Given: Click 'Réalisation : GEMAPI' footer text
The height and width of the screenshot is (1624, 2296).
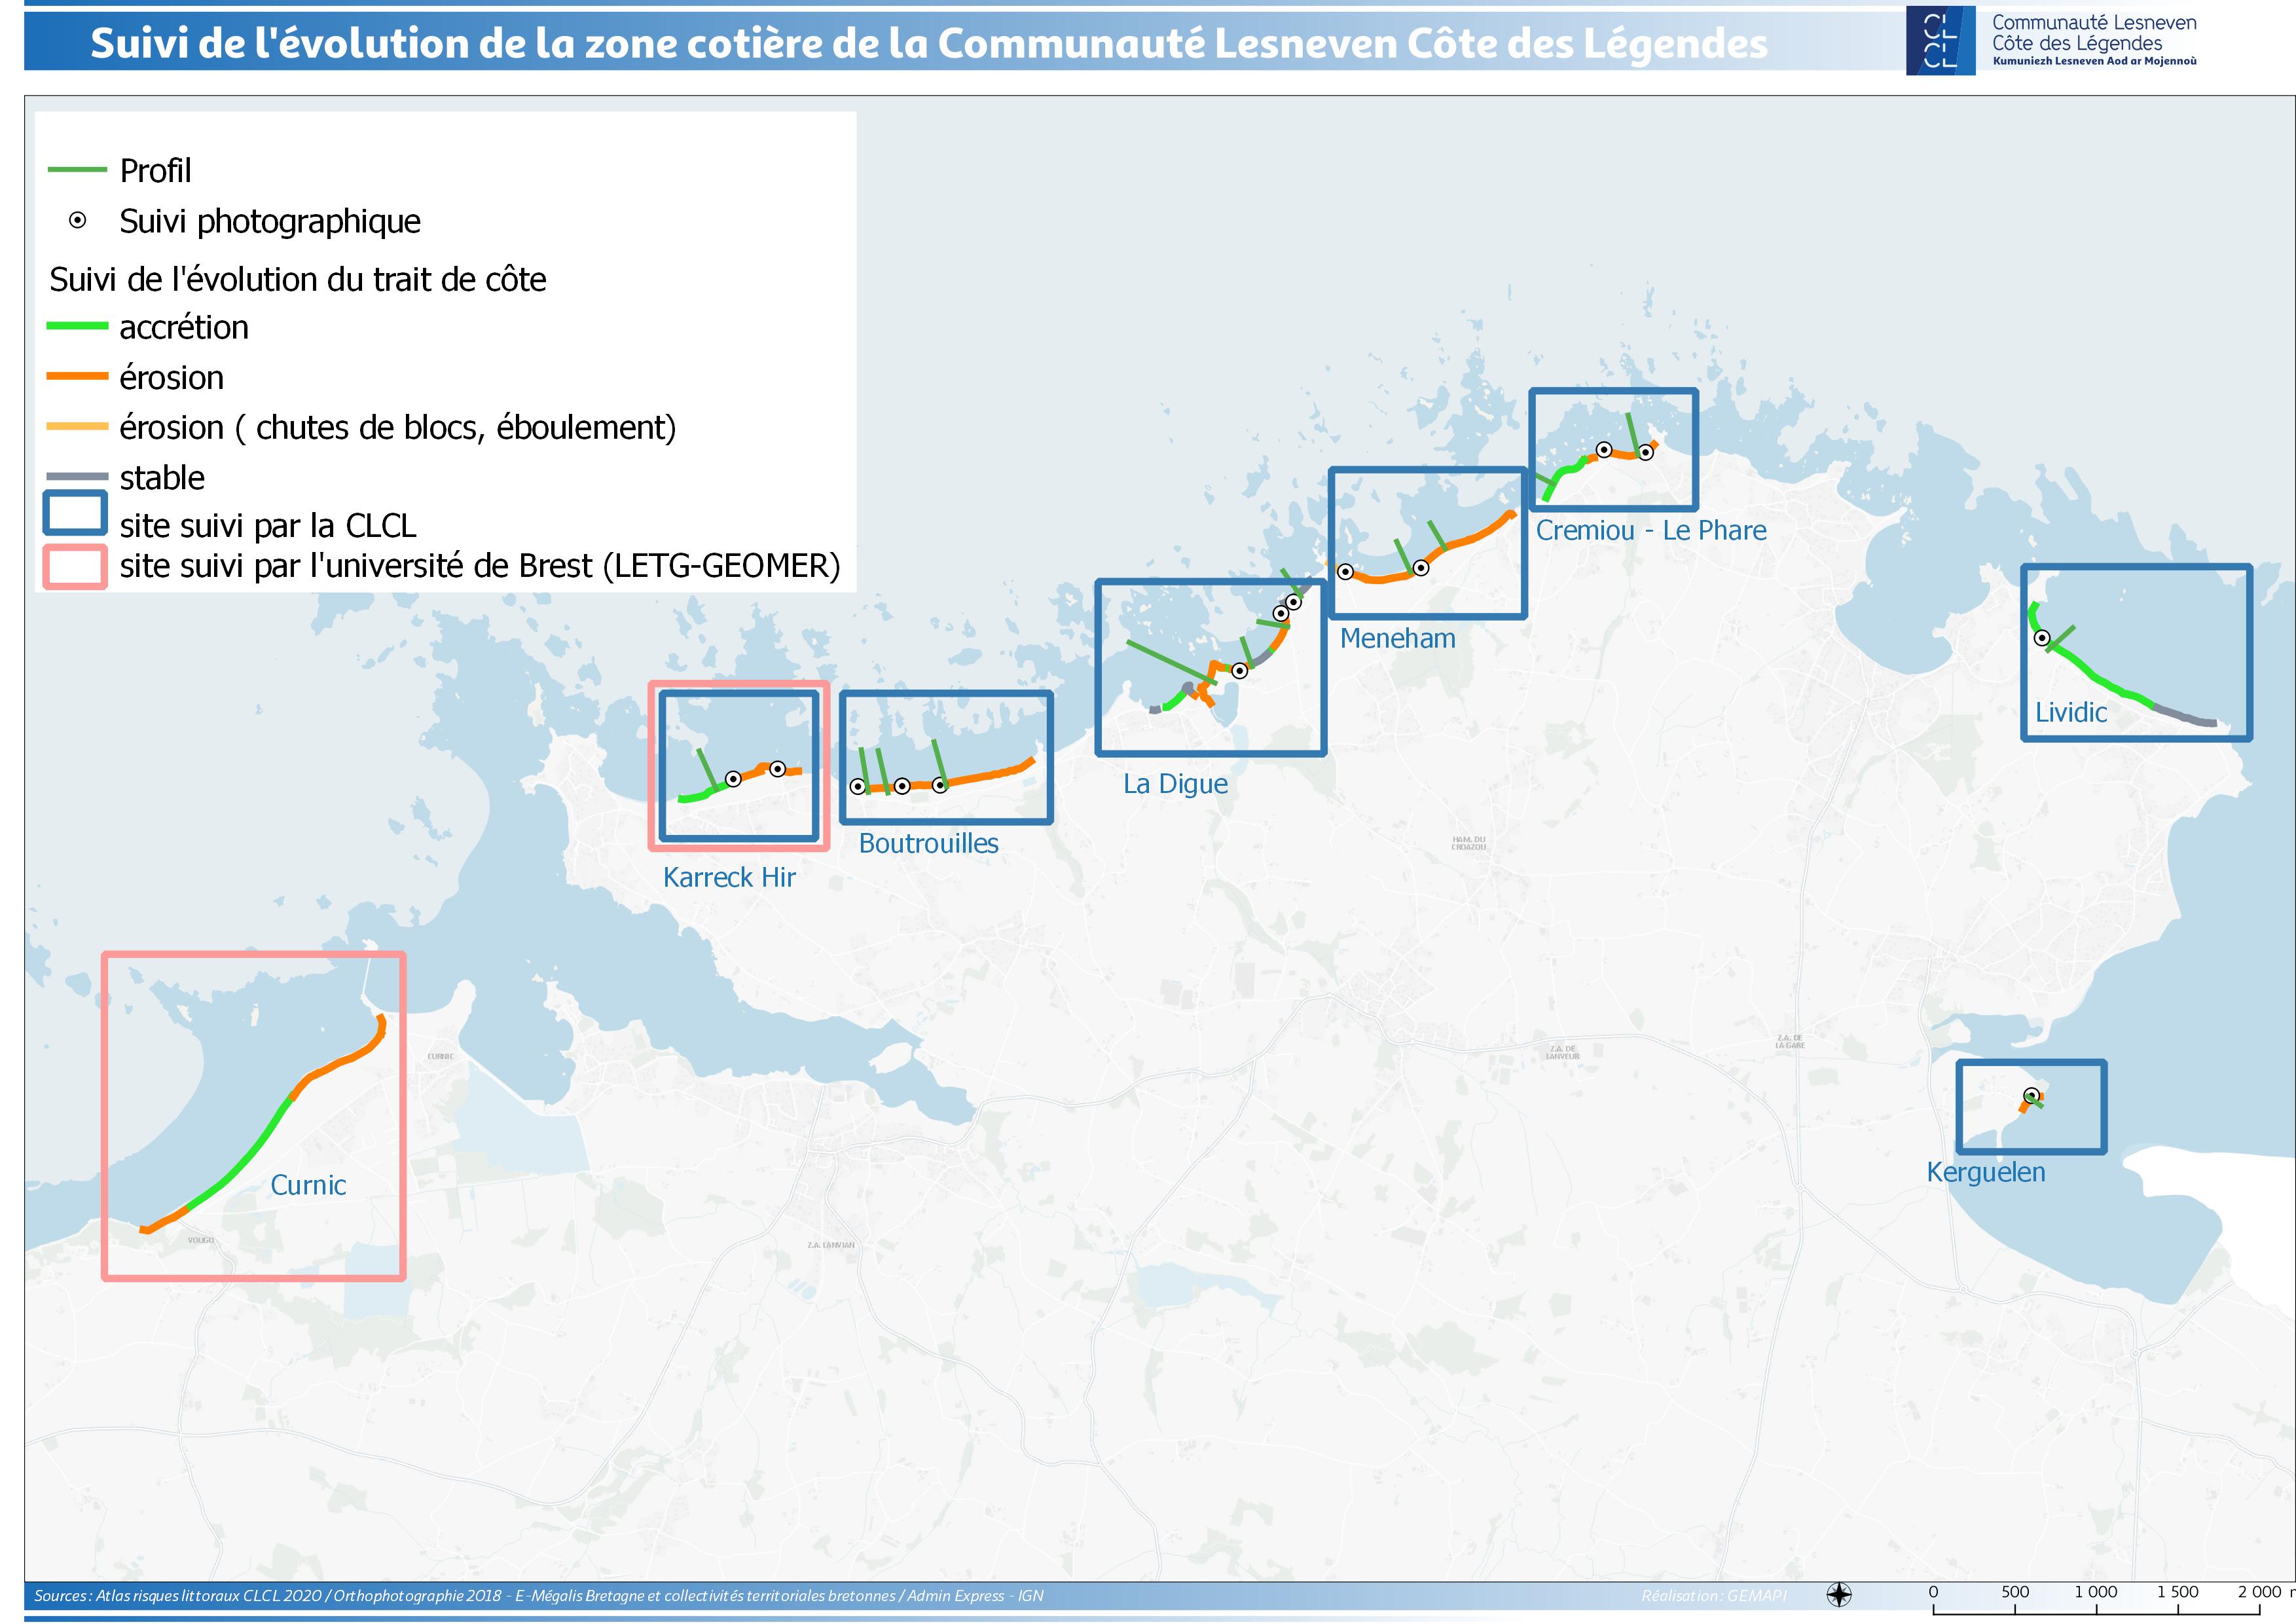Looking at the screenshot, I should pos(1714,1596).
